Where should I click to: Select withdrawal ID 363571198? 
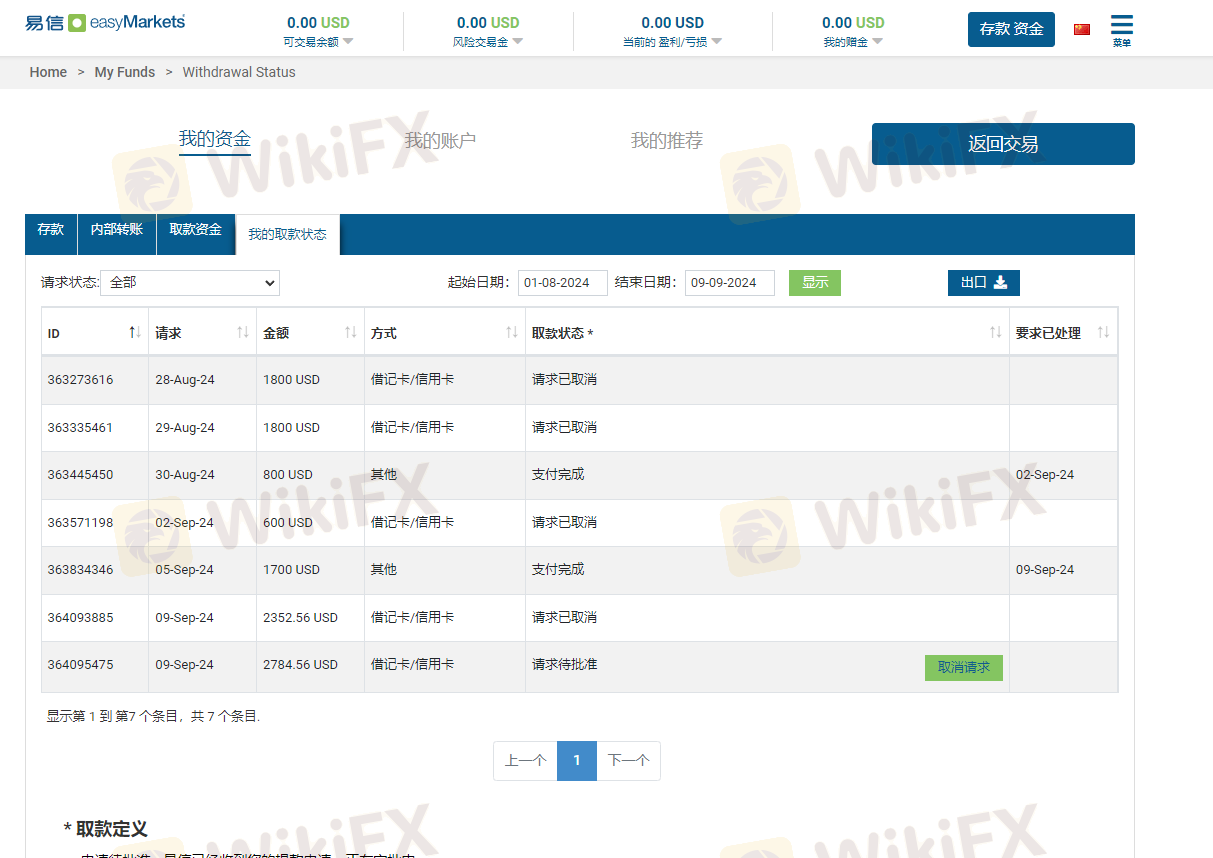coord(80,523)
